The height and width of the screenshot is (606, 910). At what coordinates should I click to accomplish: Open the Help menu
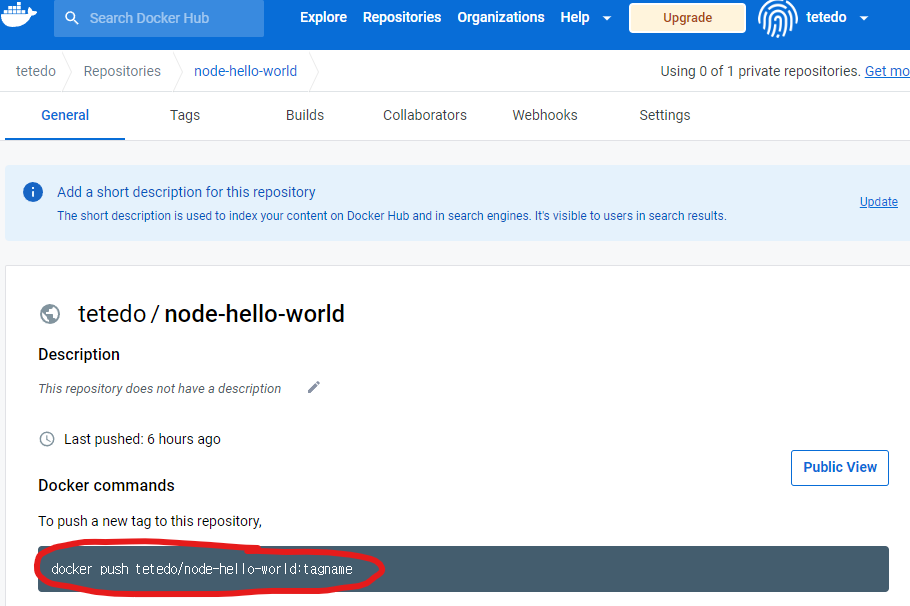click(575, 17)
